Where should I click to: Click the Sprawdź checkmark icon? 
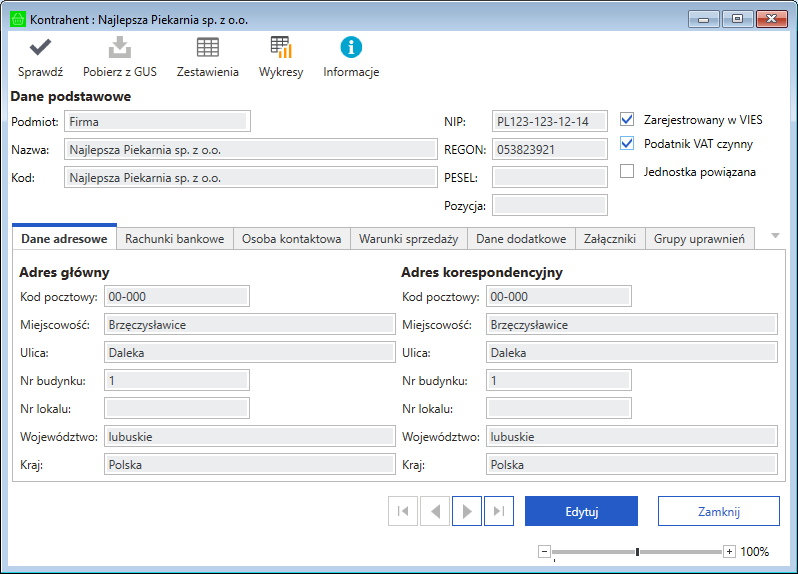point(40,47)
